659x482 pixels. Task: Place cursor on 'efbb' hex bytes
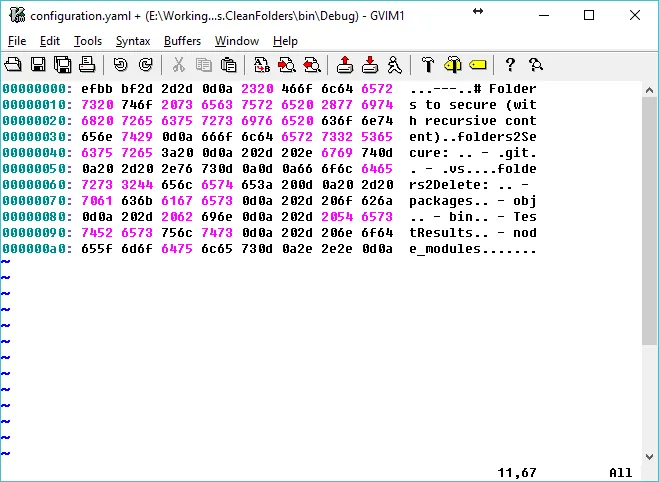pyautogui.click(x=97, y=89)
